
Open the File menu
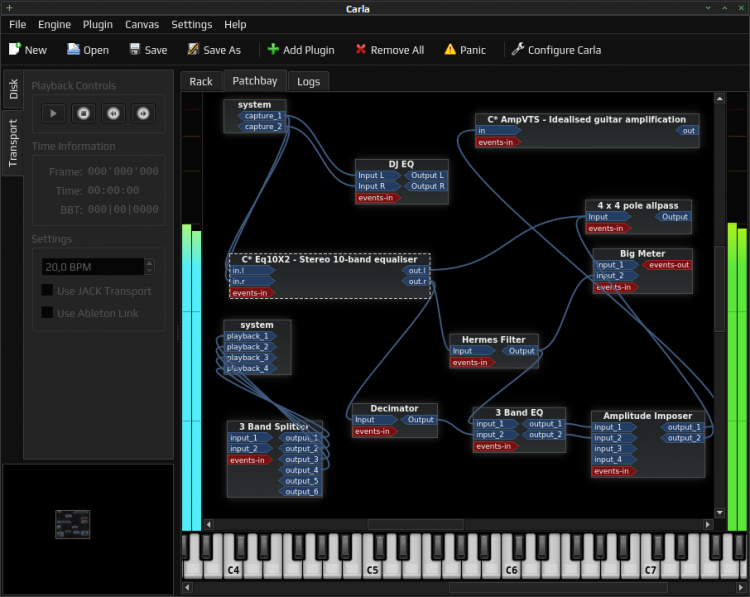click(18, 24)
